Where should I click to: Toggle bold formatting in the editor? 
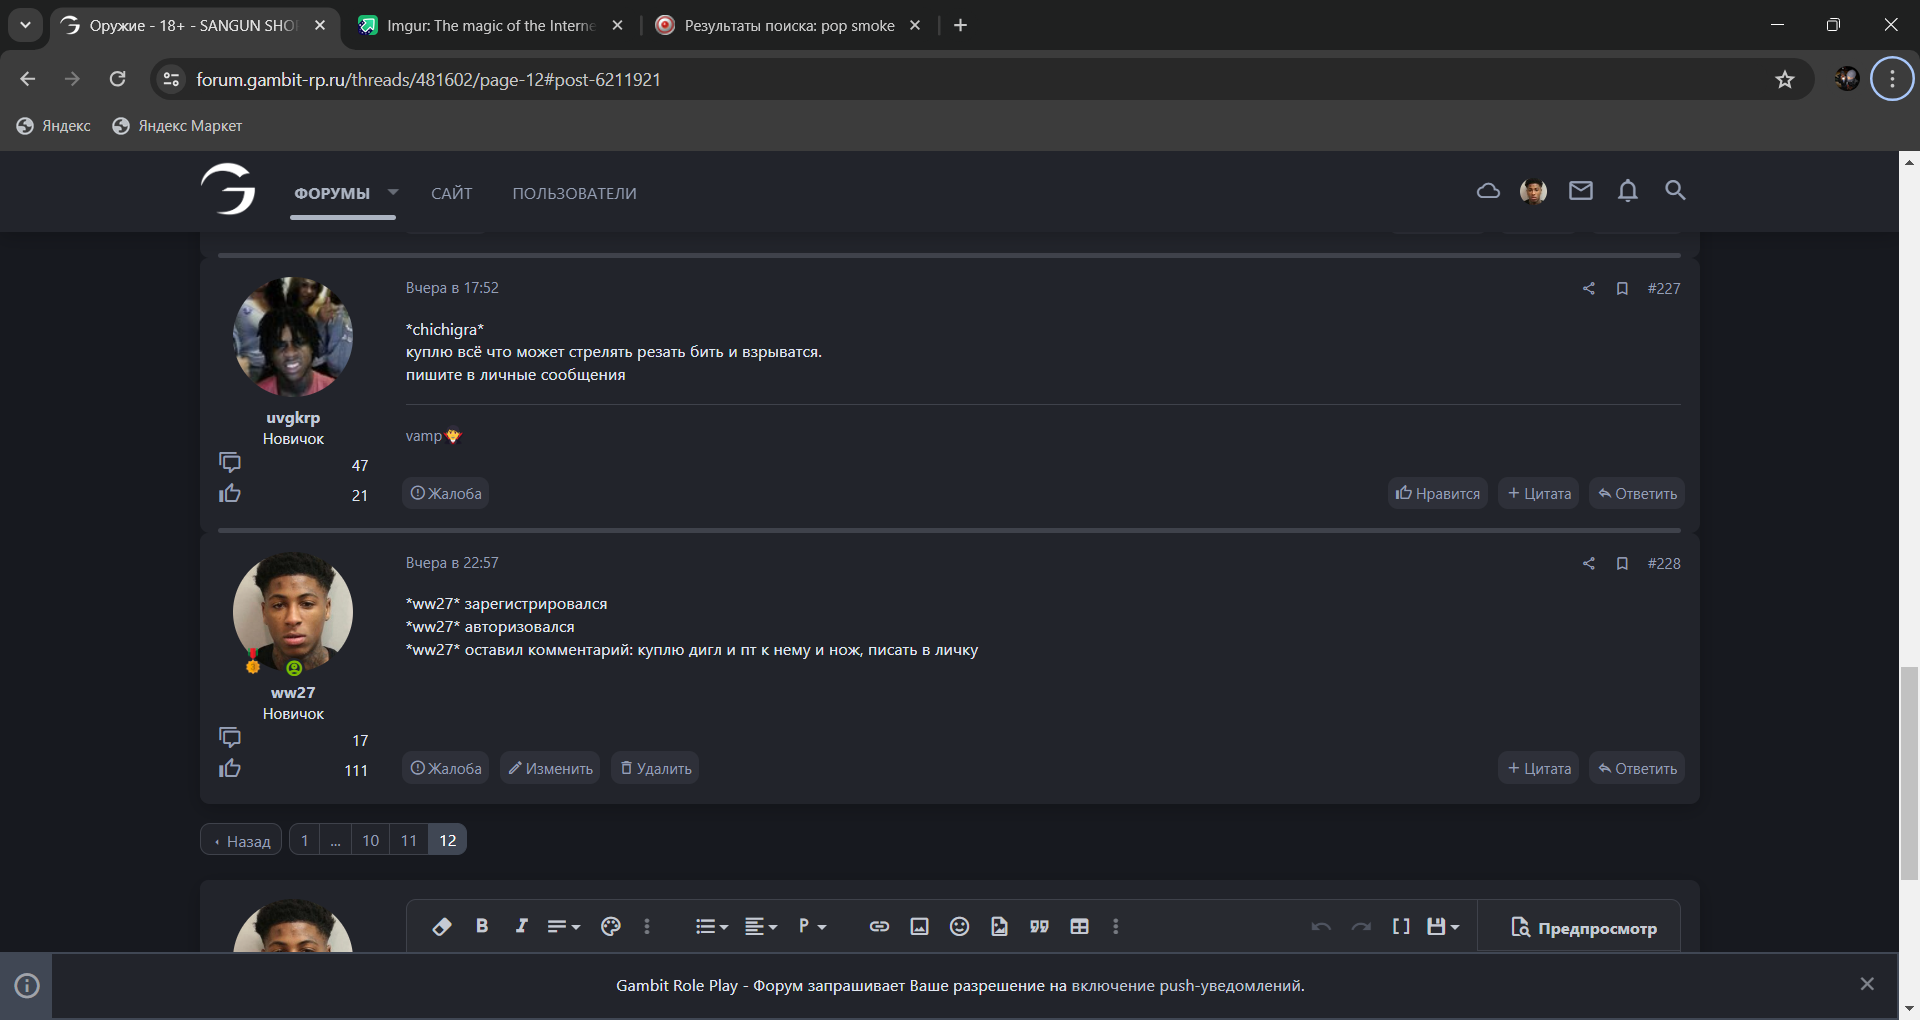coord(482,926)
